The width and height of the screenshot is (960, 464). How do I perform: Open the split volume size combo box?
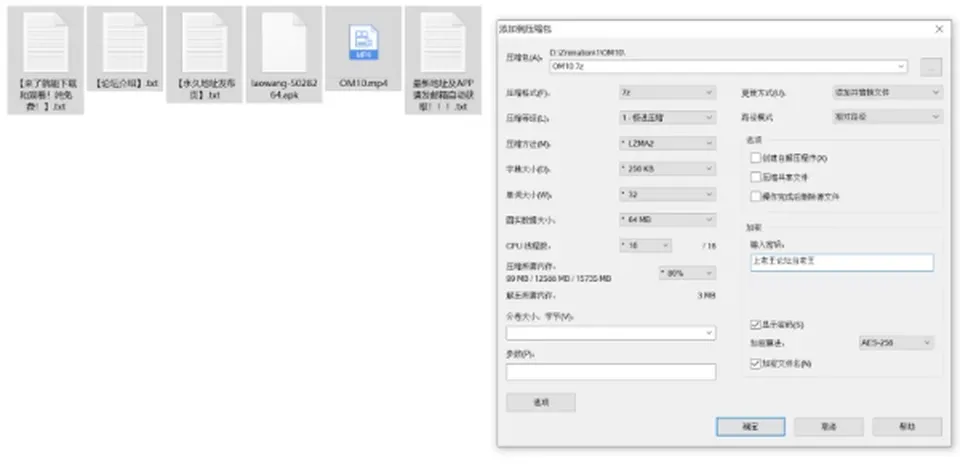(x=610, y=333)
